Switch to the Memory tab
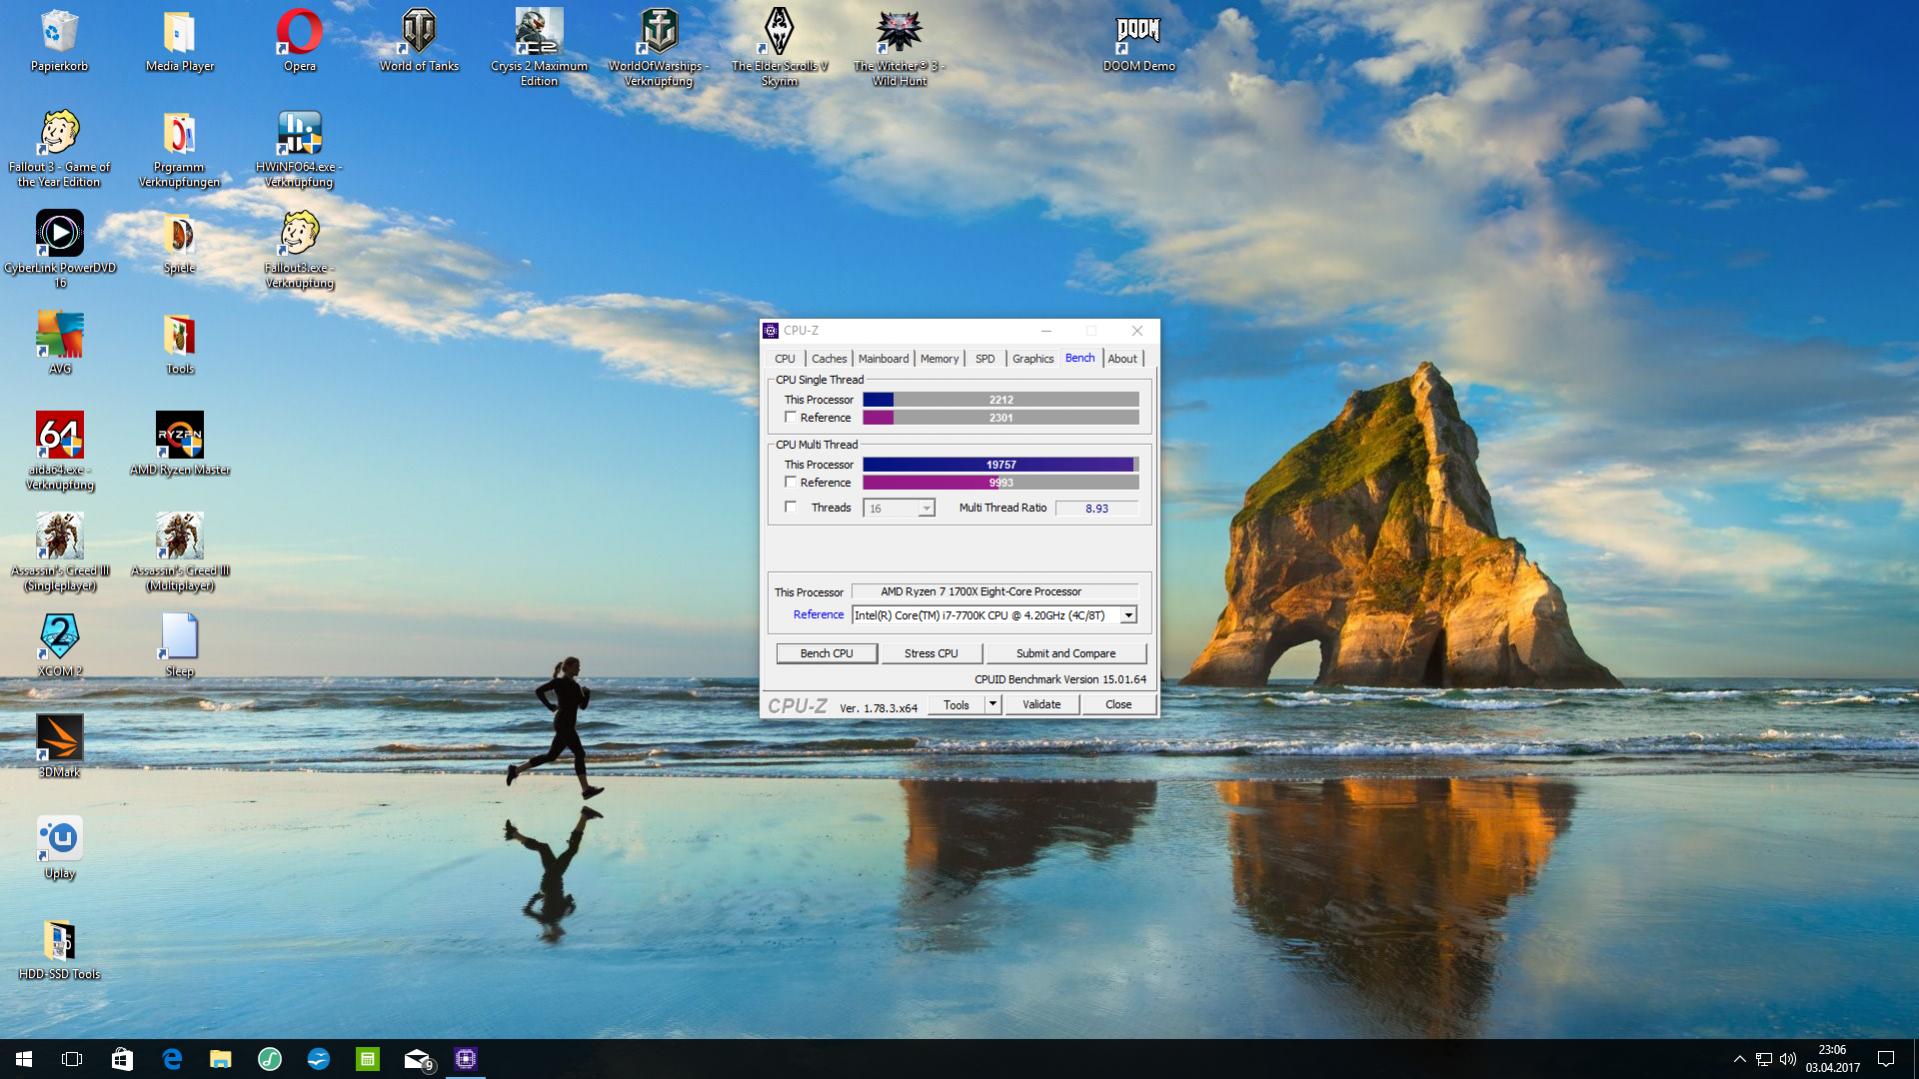1919x1079 pixels. 939,358
